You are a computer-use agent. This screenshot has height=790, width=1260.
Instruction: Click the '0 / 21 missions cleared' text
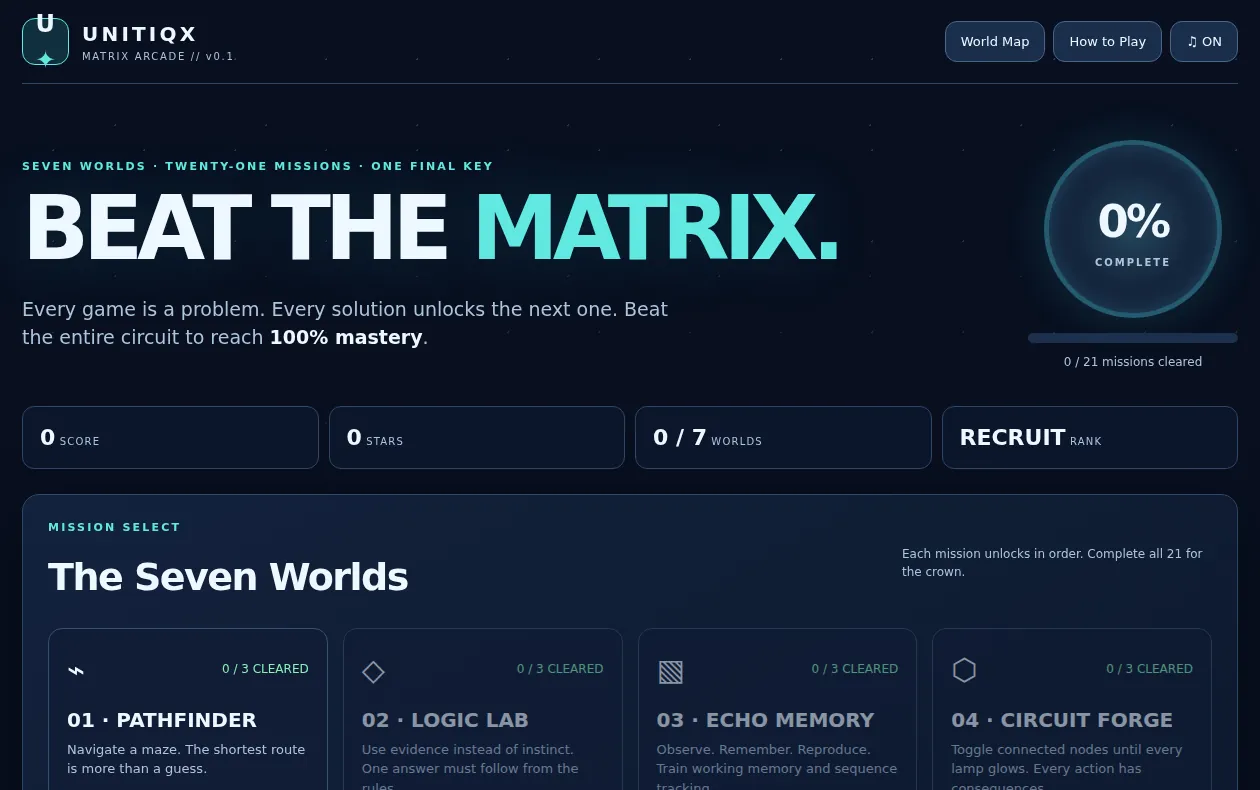coord(1133,362)
